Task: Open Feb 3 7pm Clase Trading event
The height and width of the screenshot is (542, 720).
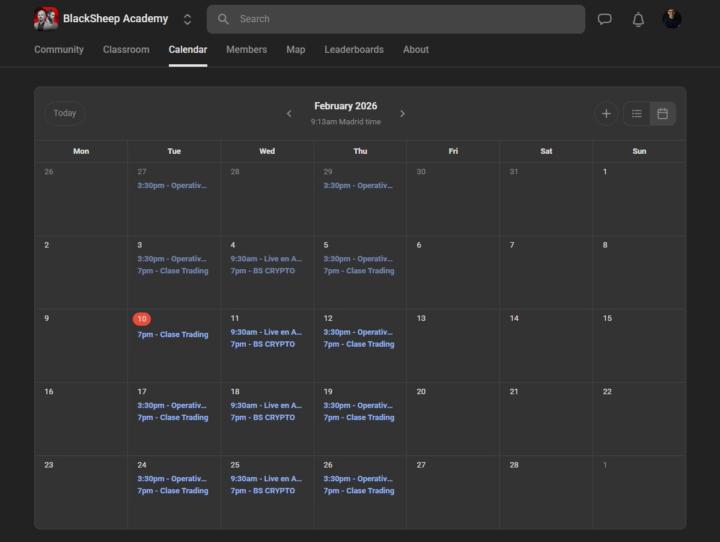Action: pos(173,271)
